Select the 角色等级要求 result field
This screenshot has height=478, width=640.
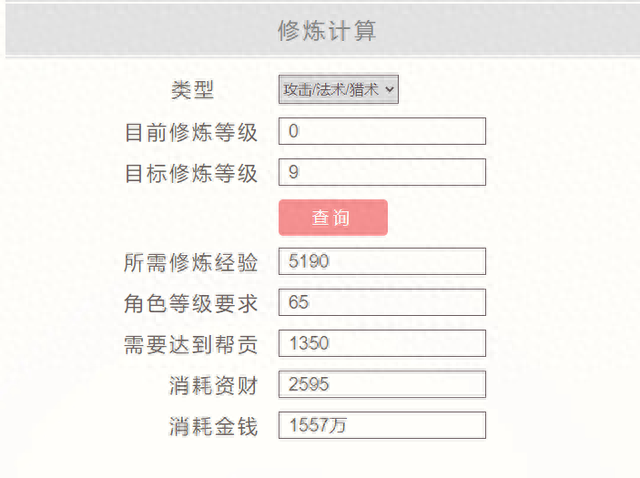tap(382, 302)
